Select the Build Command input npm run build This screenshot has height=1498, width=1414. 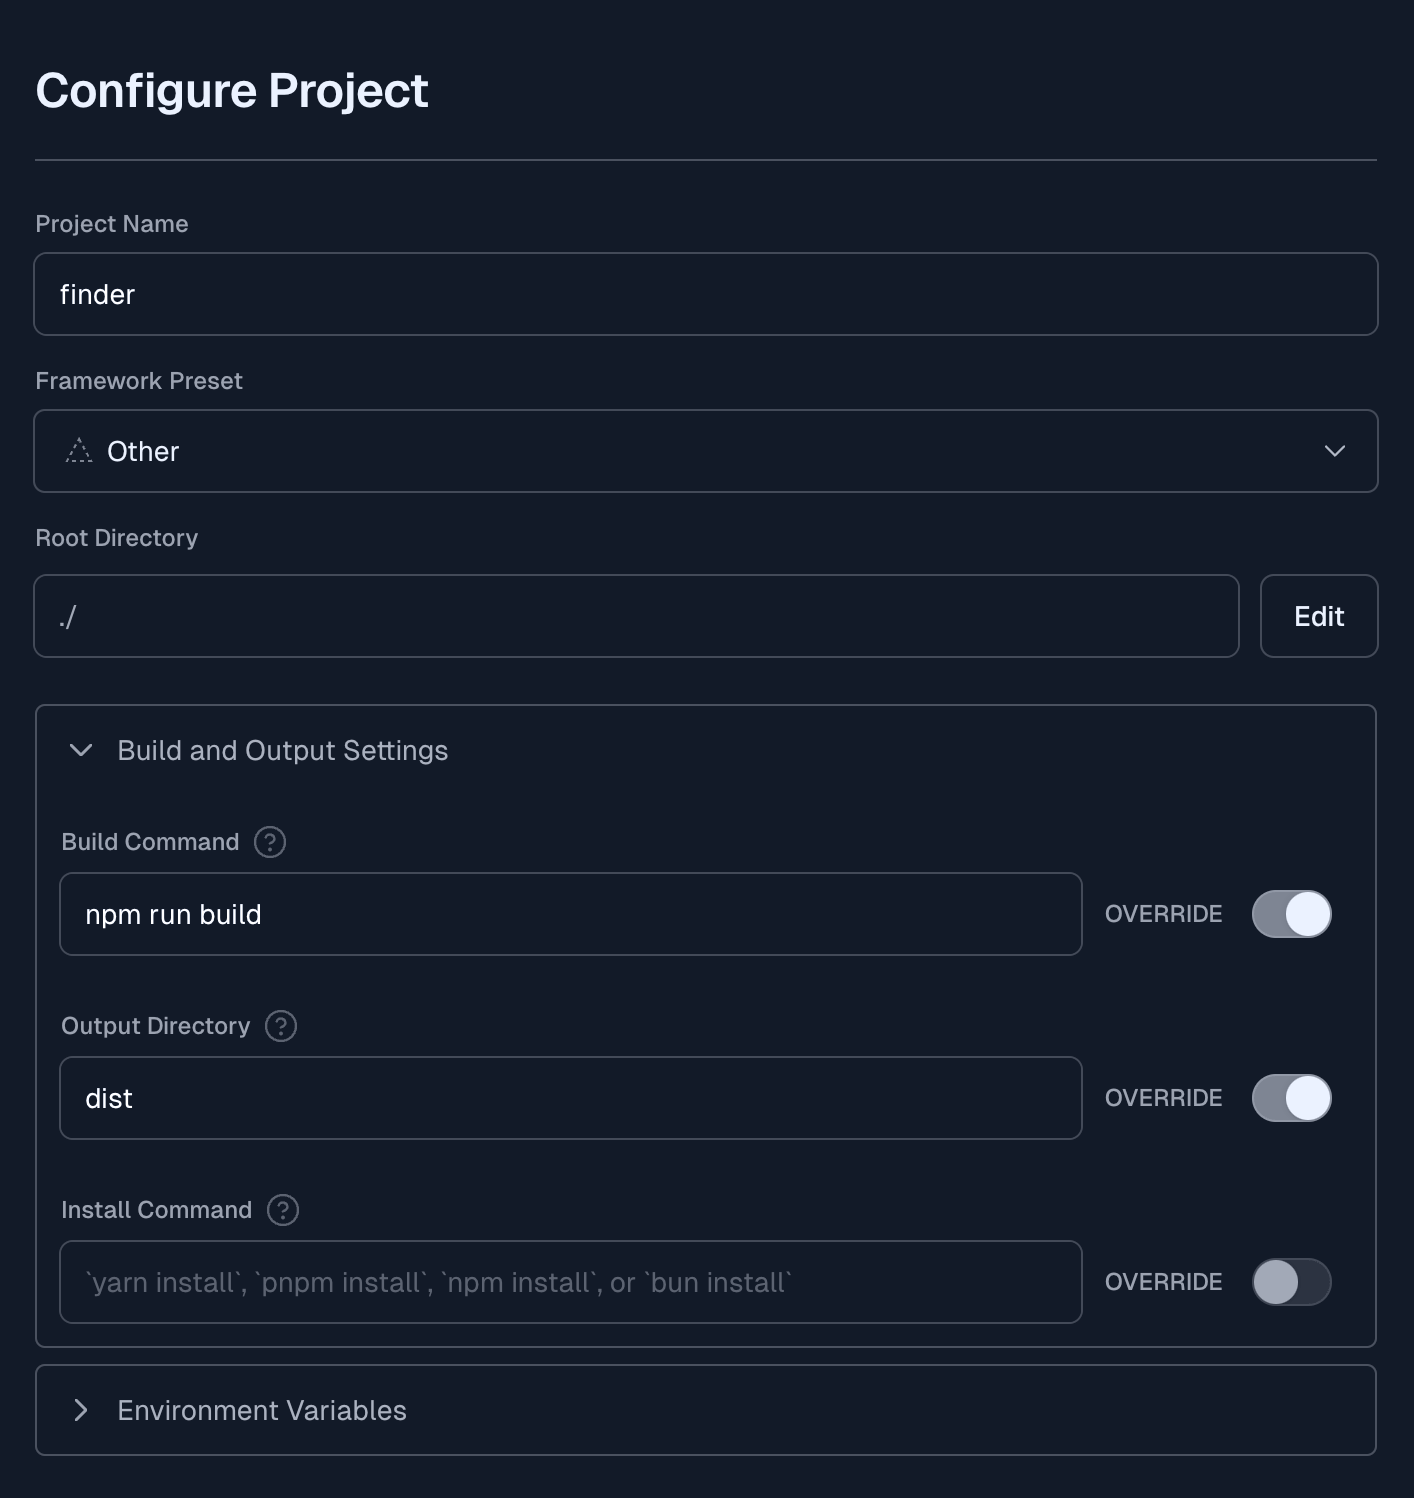pos(570,913)
